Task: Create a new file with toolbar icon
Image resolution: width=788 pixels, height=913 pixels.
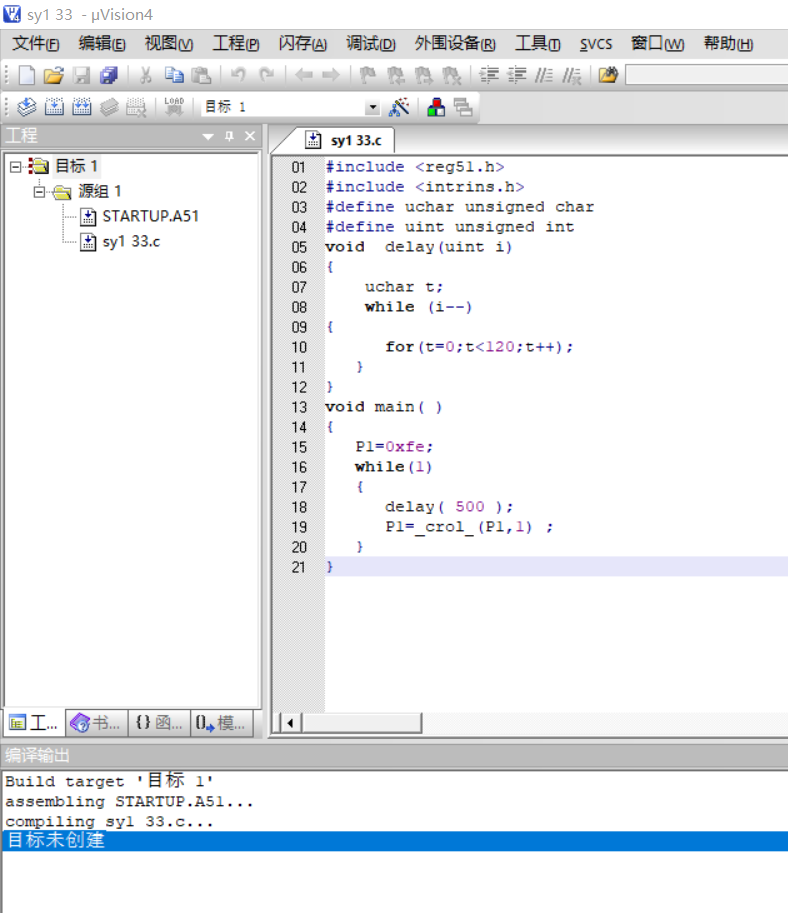Action: (x=26, y=75)
